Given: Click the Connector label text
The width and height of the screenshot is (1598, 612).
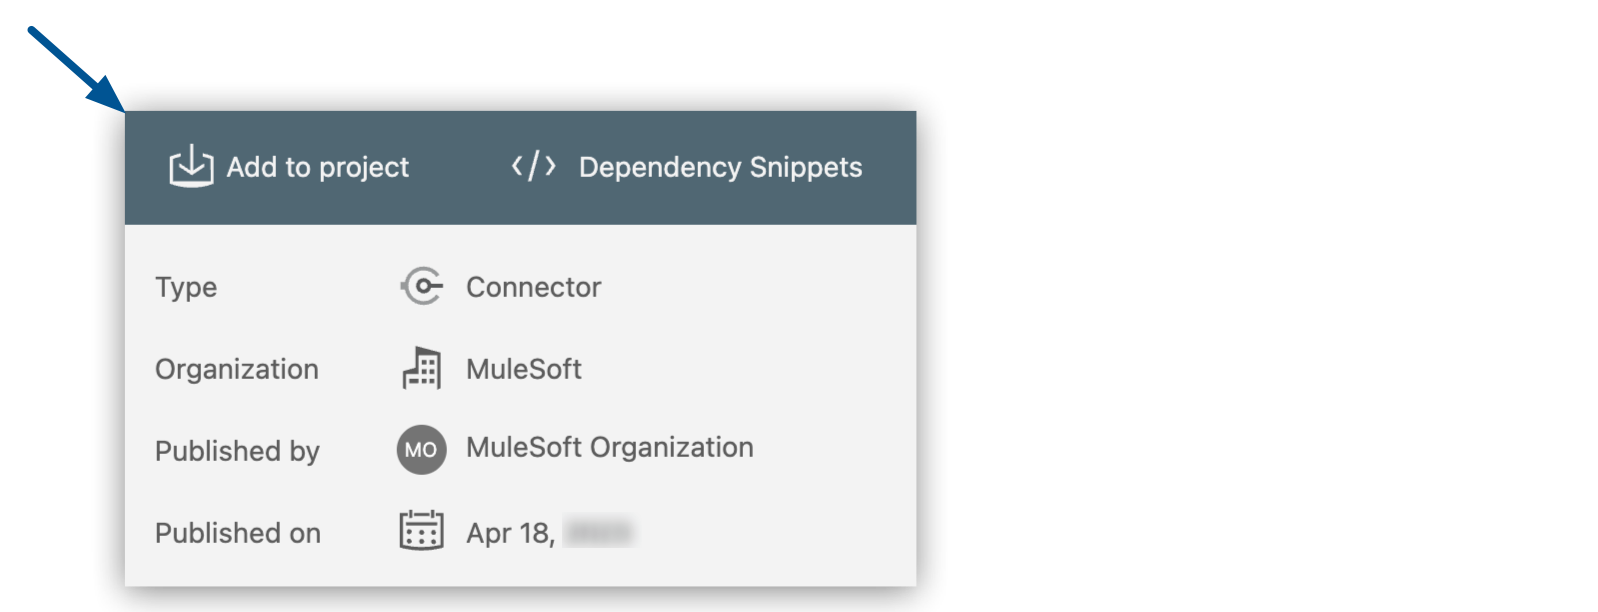Looking at the screenshot, I should (533, 287).
